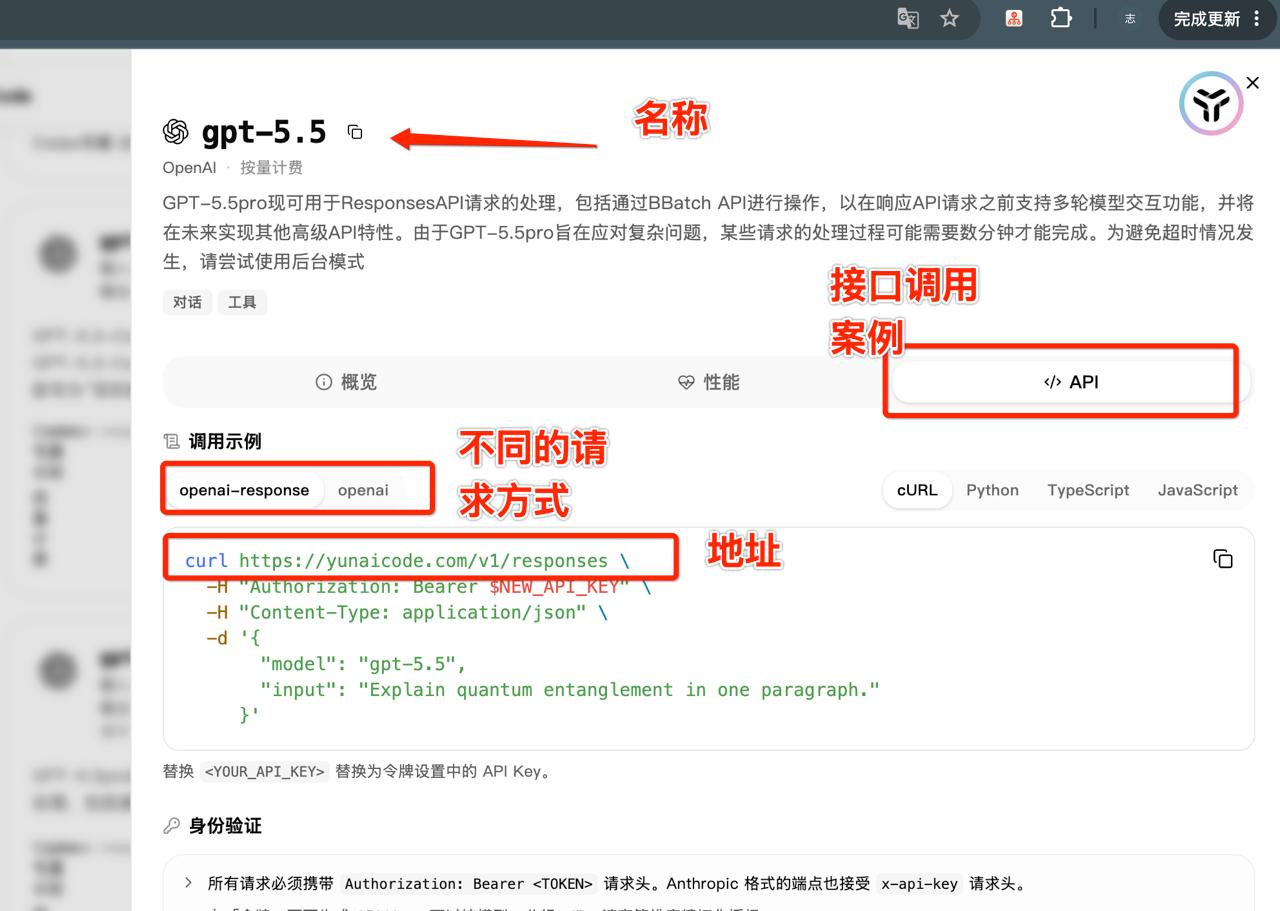1280x911 pixels.
Task: Click the GPT-5.5pro description paragraph
Action: [708, 233]
